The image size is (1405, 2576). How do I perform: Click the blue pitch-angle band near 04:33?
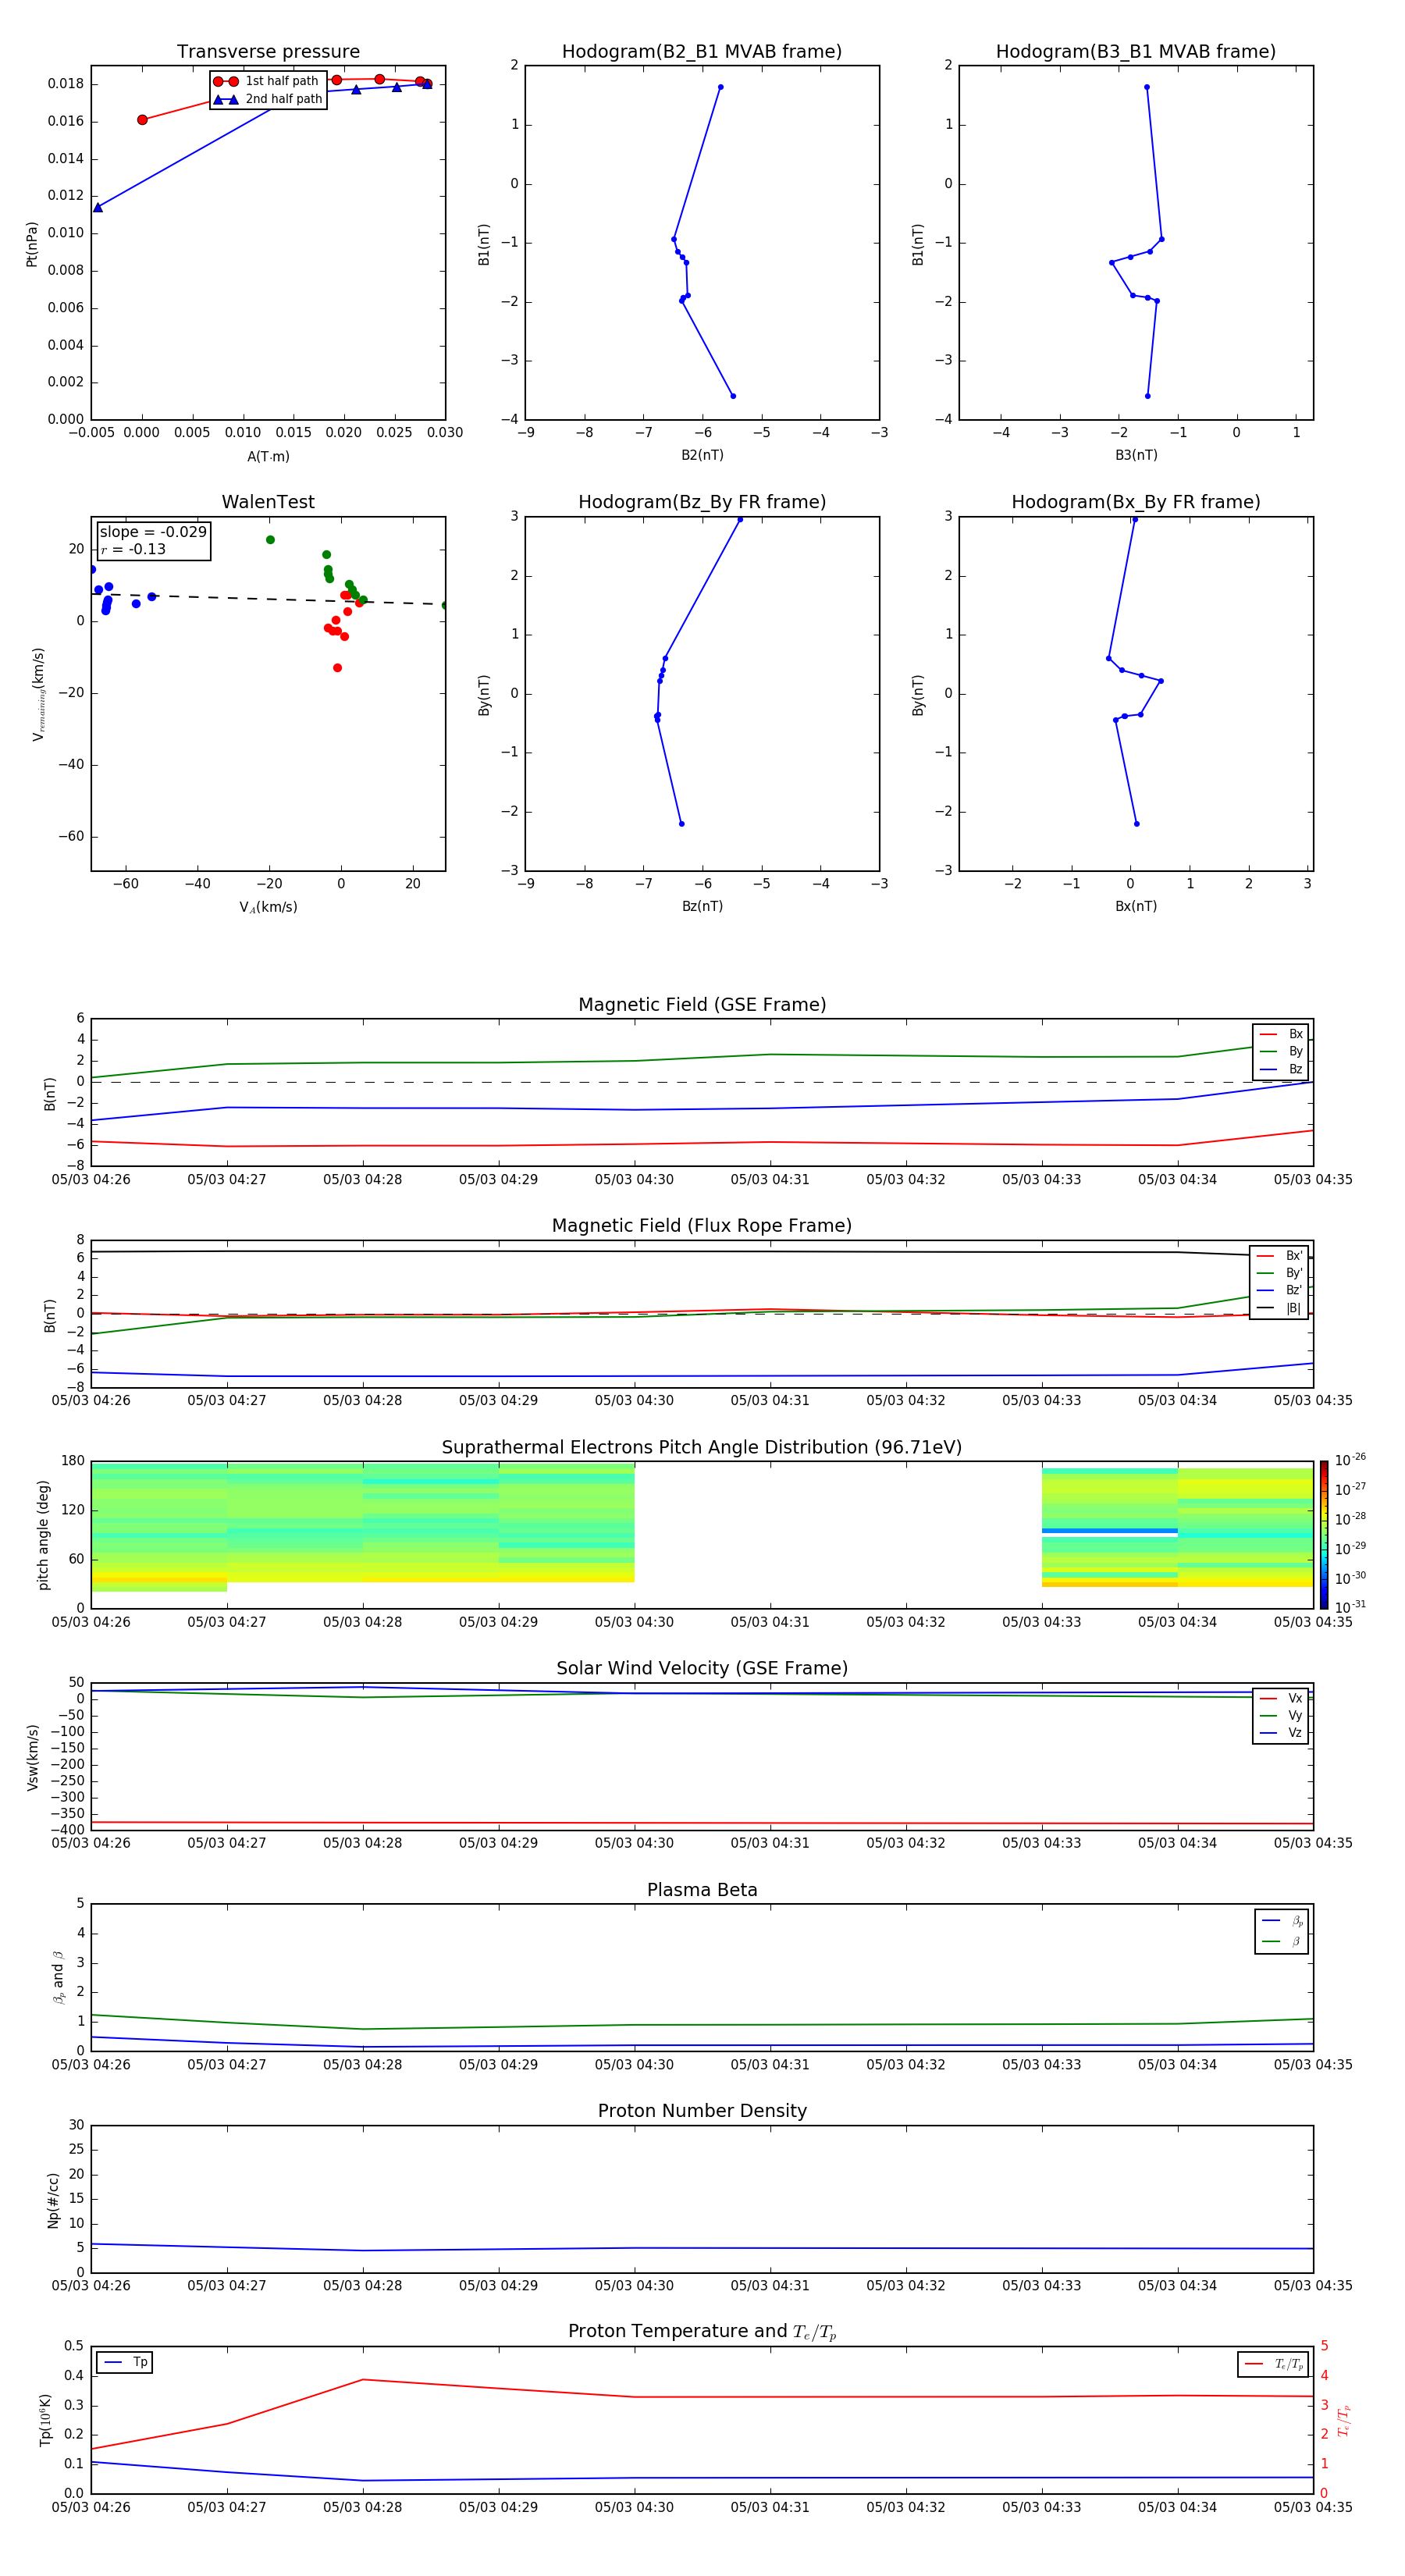[x=1109, y=1531]
